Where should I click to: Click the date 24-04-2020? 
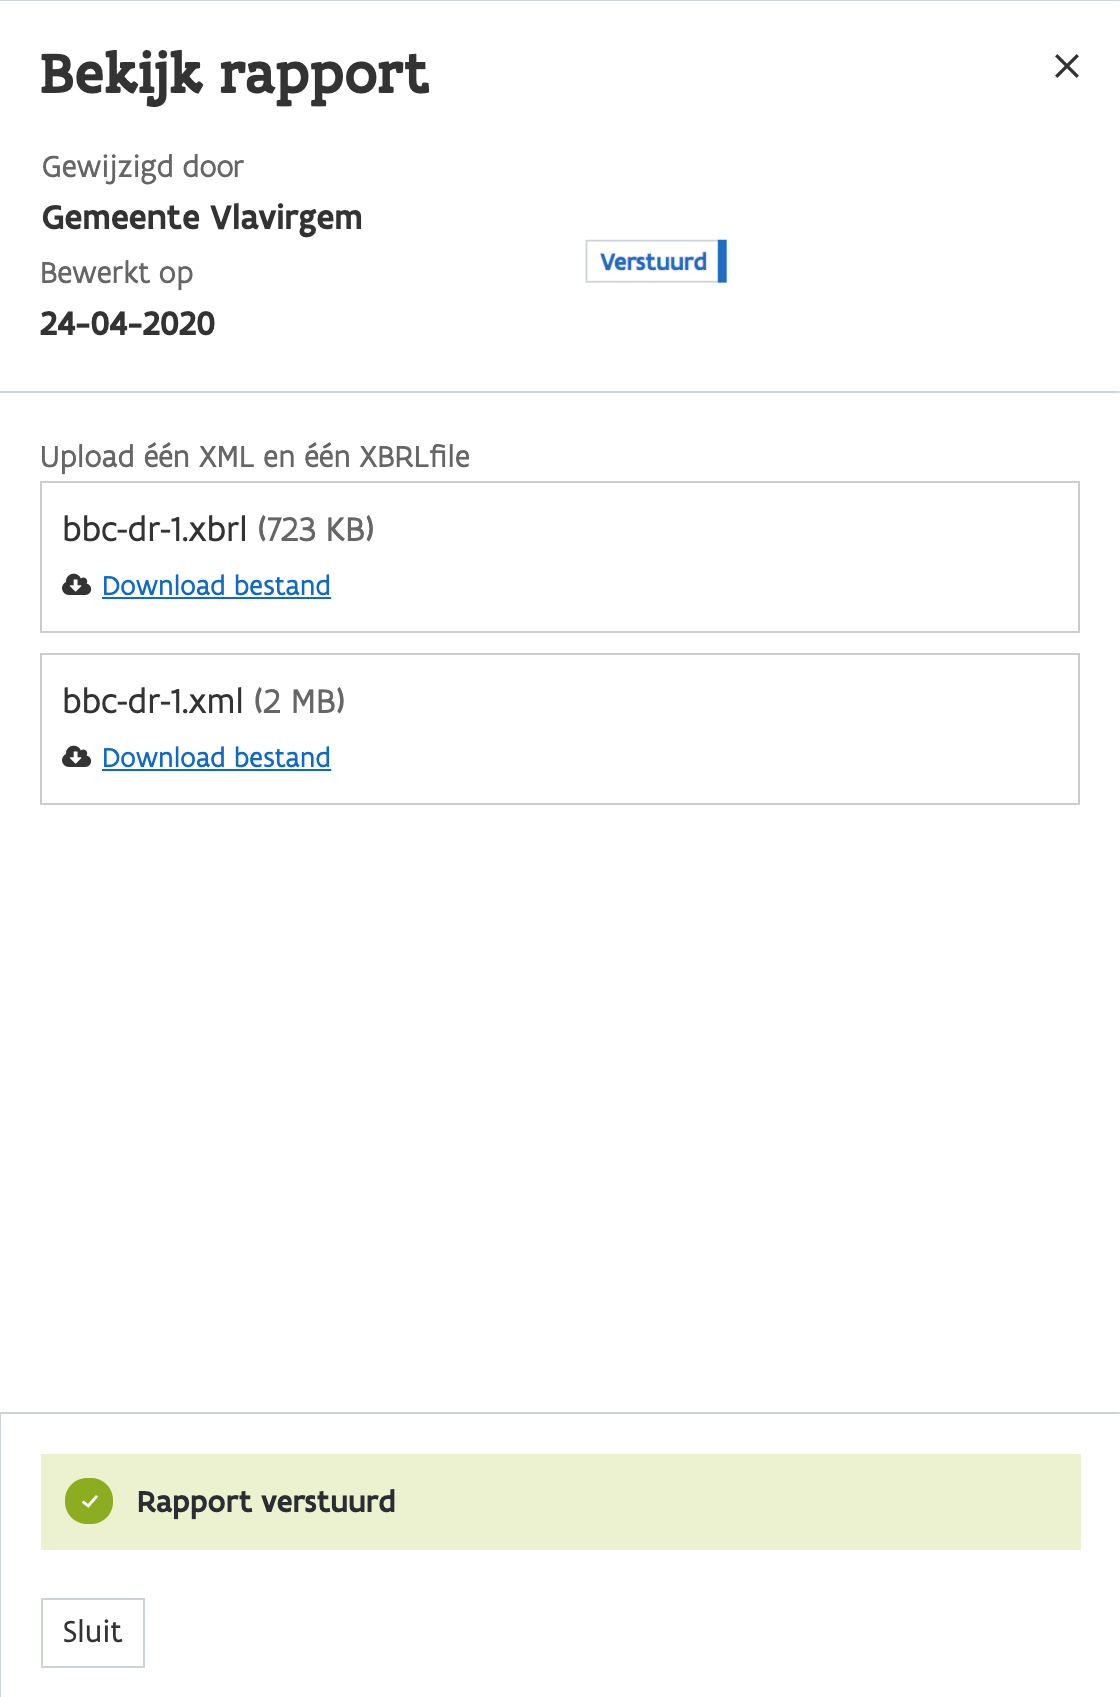click(x=128, y=323)
